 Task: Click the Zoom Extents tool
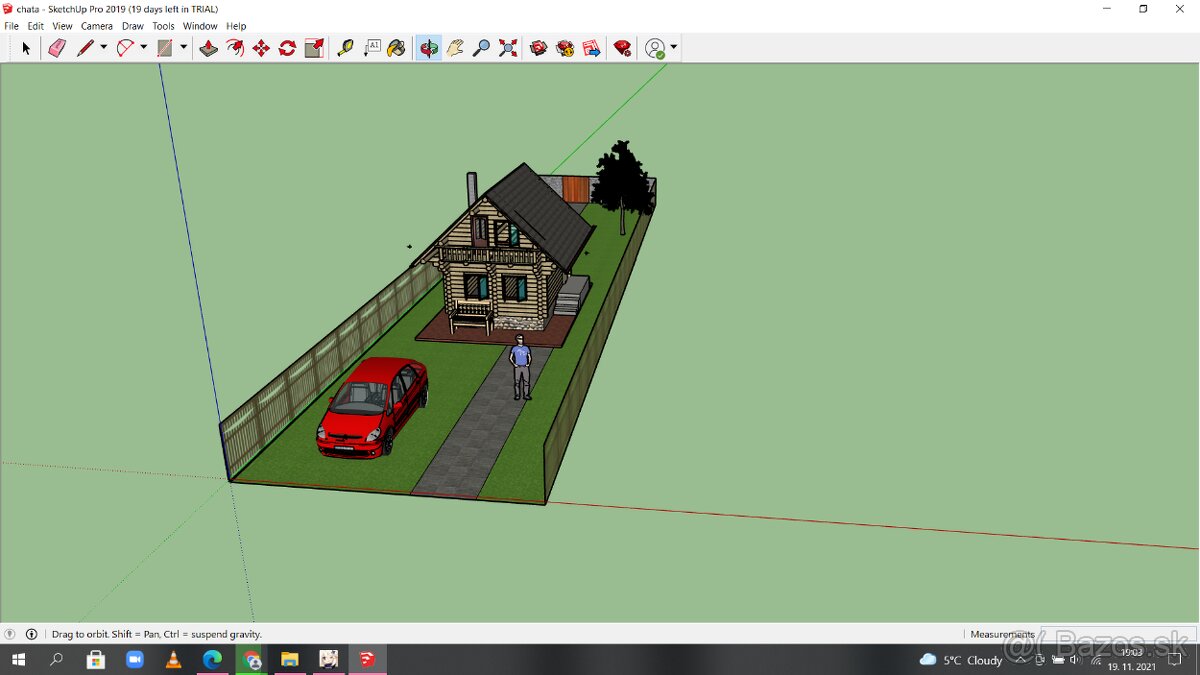coord(508,48)
